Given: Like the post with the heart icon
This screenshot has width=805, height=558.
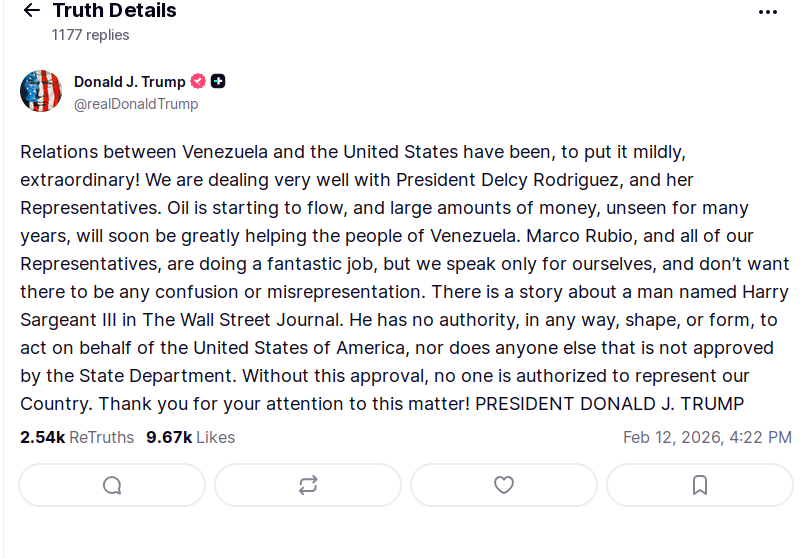Looking at the screenshot, I should (x=504, y=485).
